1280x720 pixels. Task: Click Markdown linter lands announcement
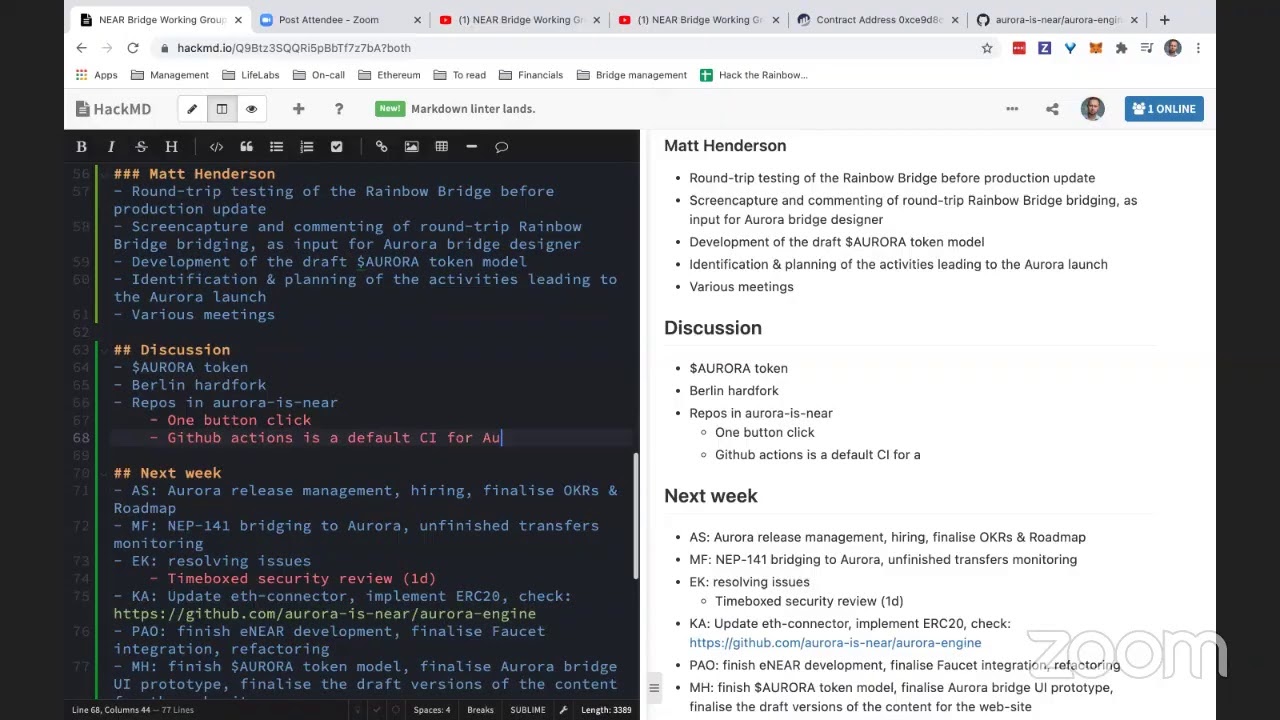(473, 109)
